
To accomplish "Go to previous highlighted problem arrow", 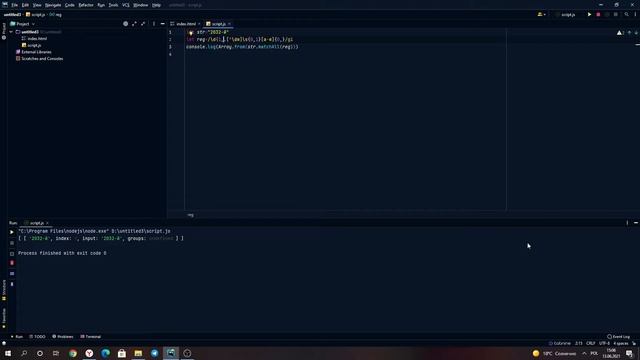I will point(629,33).
